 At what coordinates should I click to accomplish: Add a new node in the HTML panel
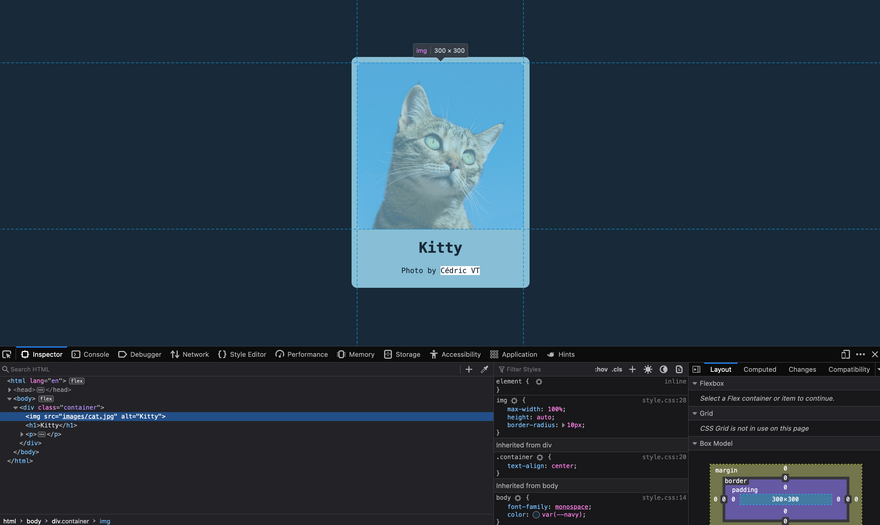pos(468,369)
